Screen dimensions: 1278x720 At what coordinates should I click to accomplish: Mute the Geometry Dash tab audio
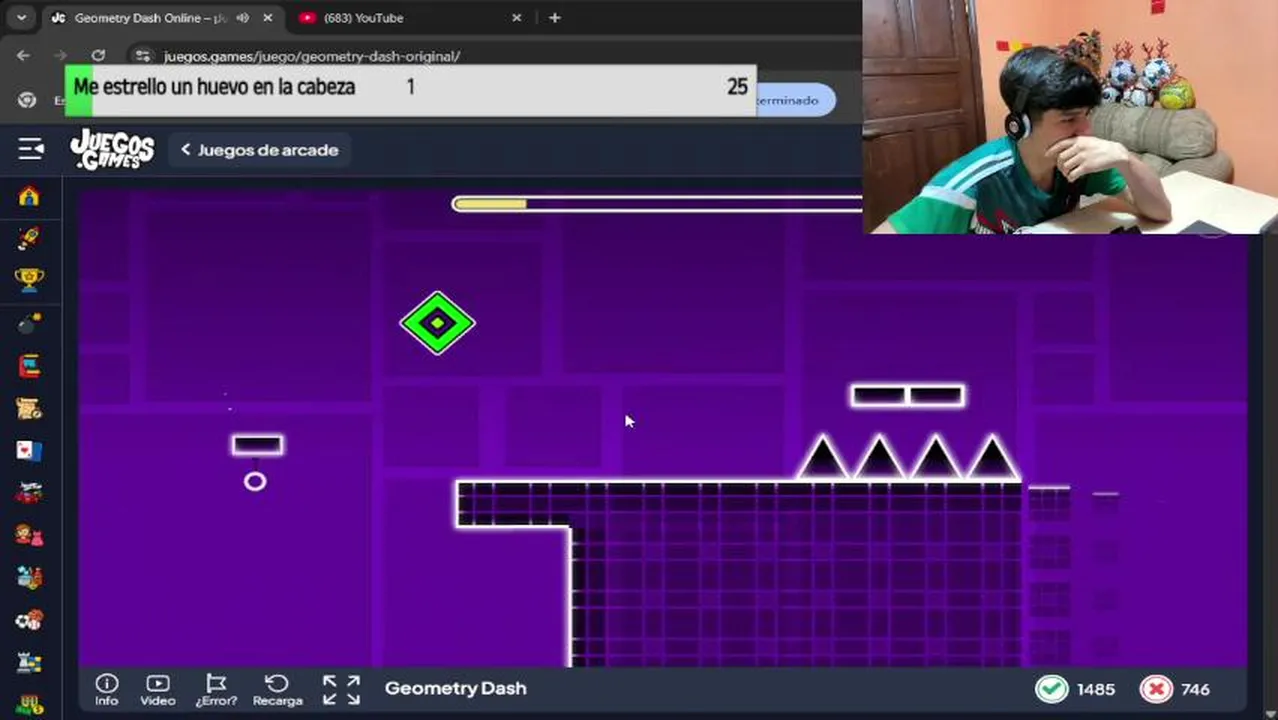pyautogui.click(x=242, y=18)
